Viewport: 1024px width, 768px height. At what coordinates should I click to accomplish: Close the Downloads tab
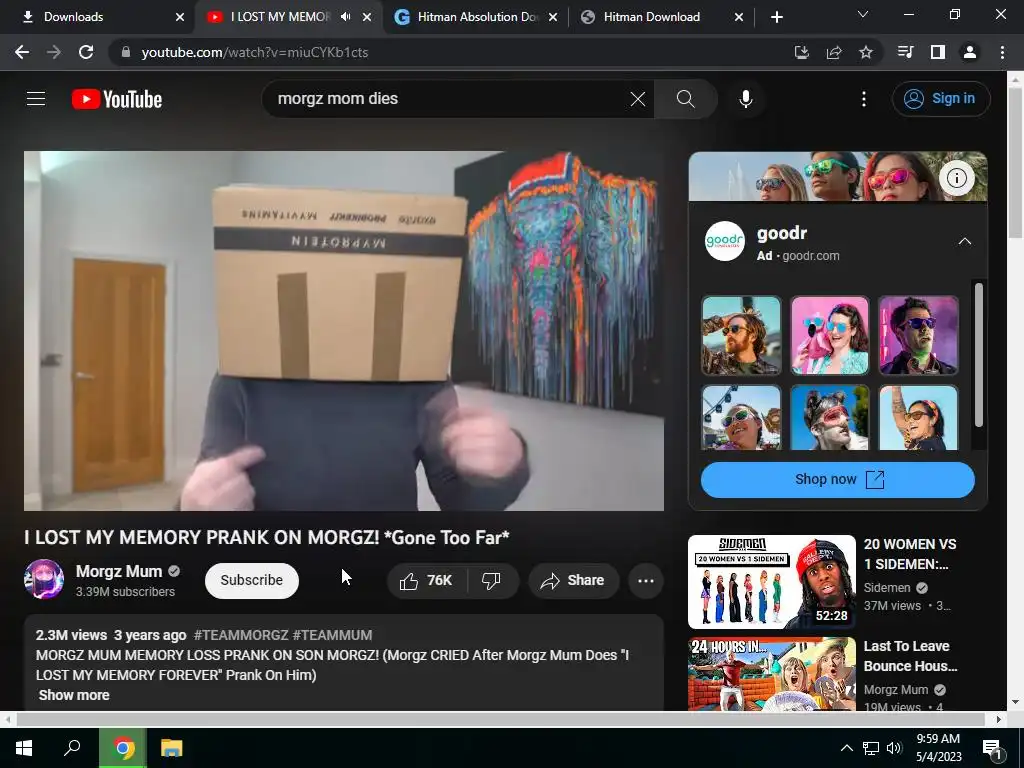pyautogui.click(x=180, y=17)
